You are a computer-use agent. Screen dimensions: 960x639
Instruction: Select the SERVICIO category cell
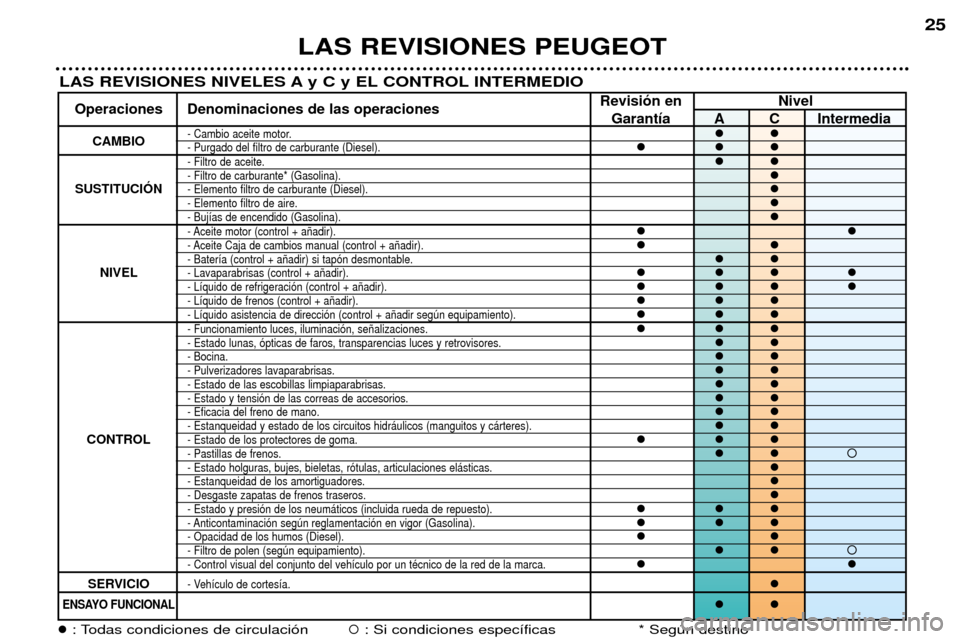click(x=118, y=583)
